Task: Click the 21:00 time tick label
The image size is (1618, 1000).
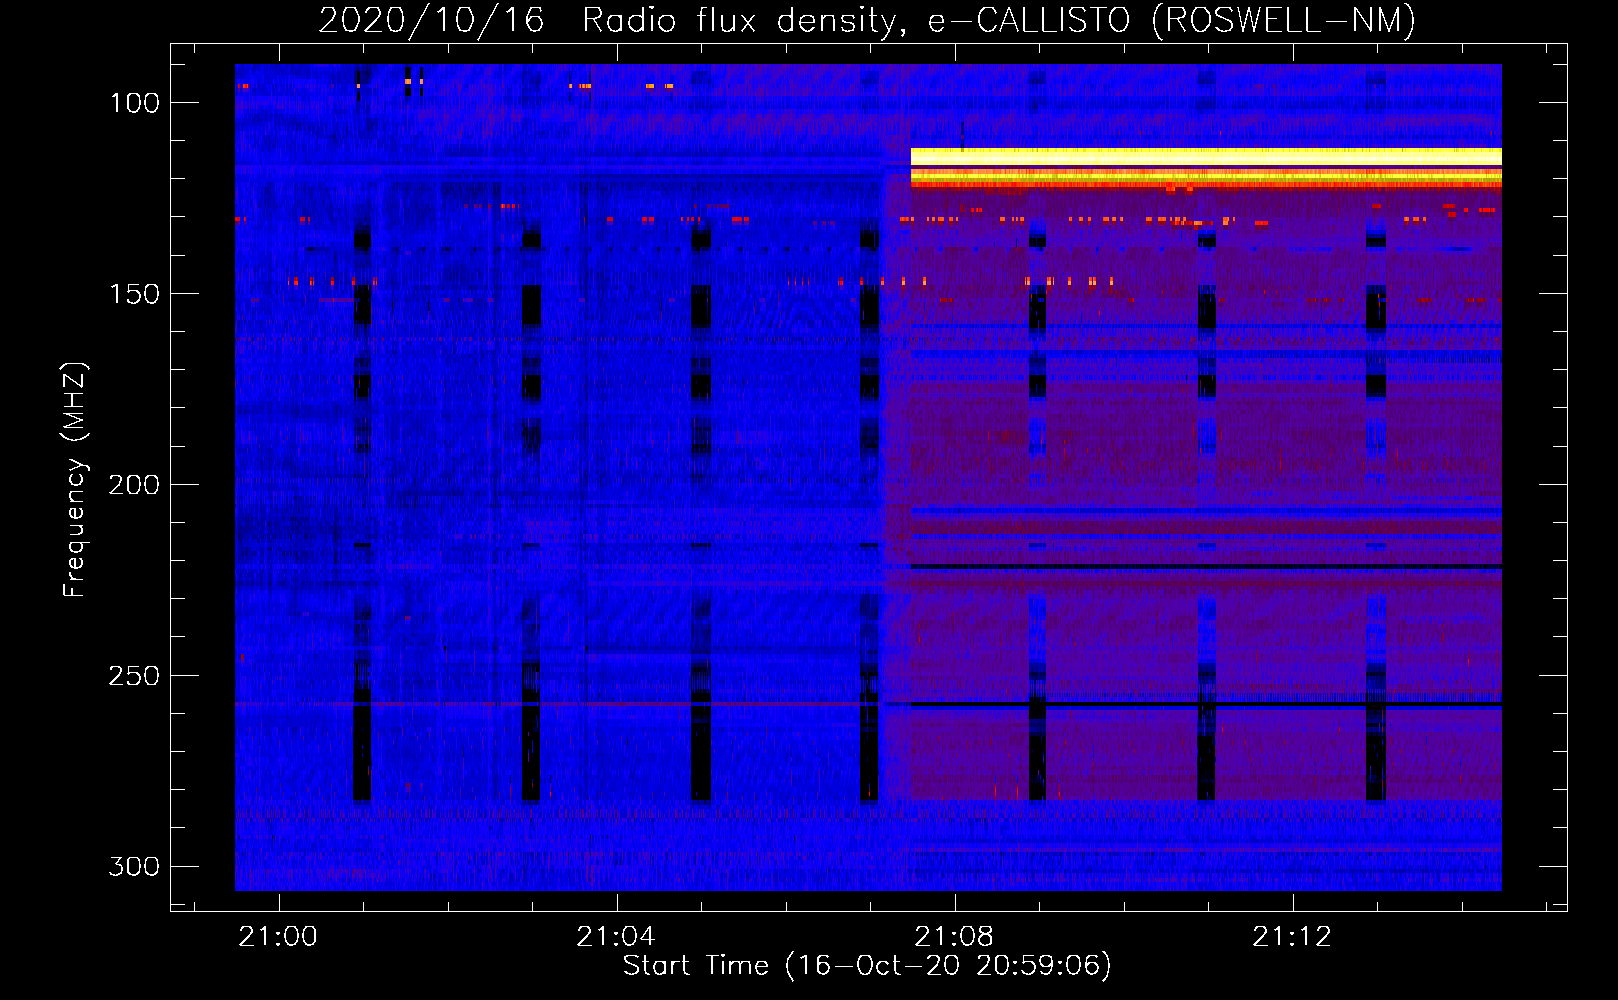Action: pos(278,937)
